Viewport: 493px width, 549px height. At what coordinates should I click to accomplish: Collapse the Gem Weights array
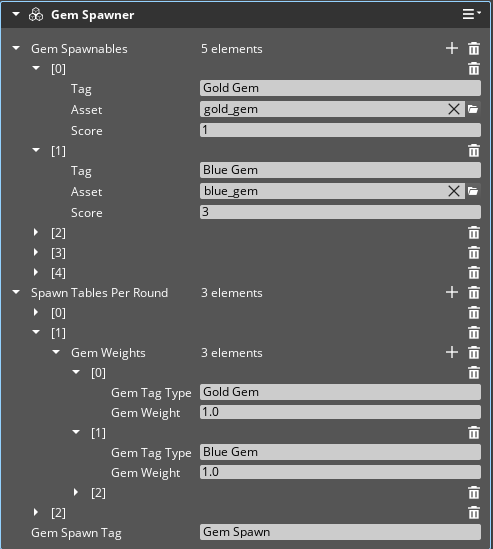[x=56, y=352]
